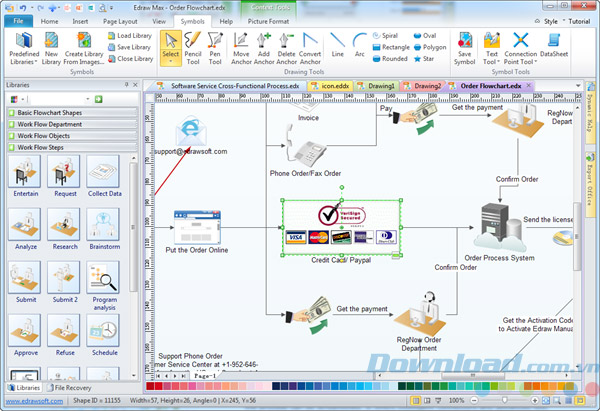Open the document tabs list dropdown
The height and width of the screenshot is (411, 600).
[x=578, y=86]
